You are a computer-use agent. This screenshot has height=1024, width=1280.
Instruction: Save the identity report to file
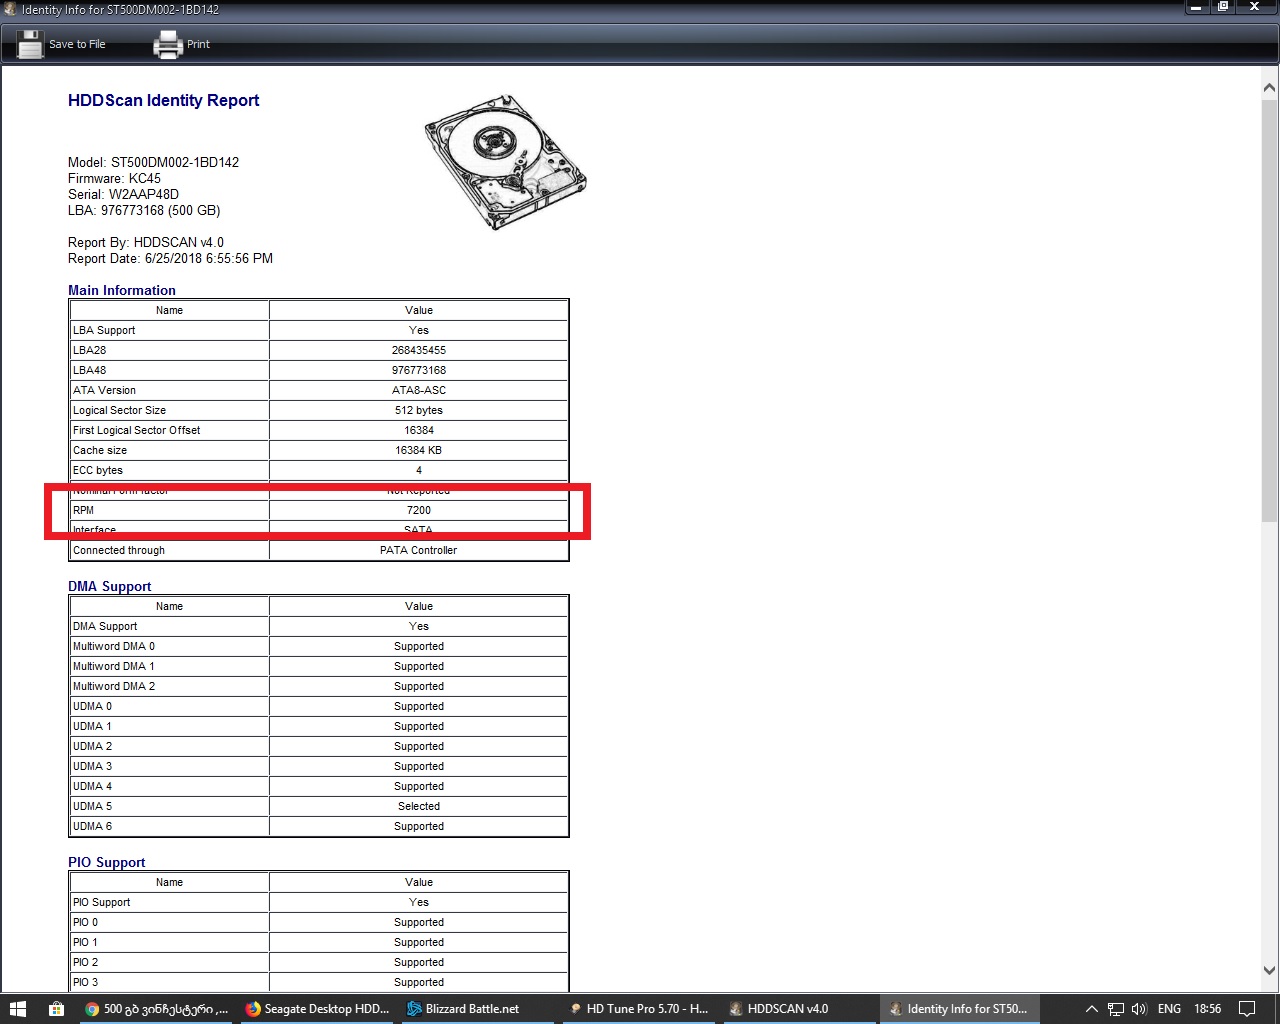pos(61,44)
